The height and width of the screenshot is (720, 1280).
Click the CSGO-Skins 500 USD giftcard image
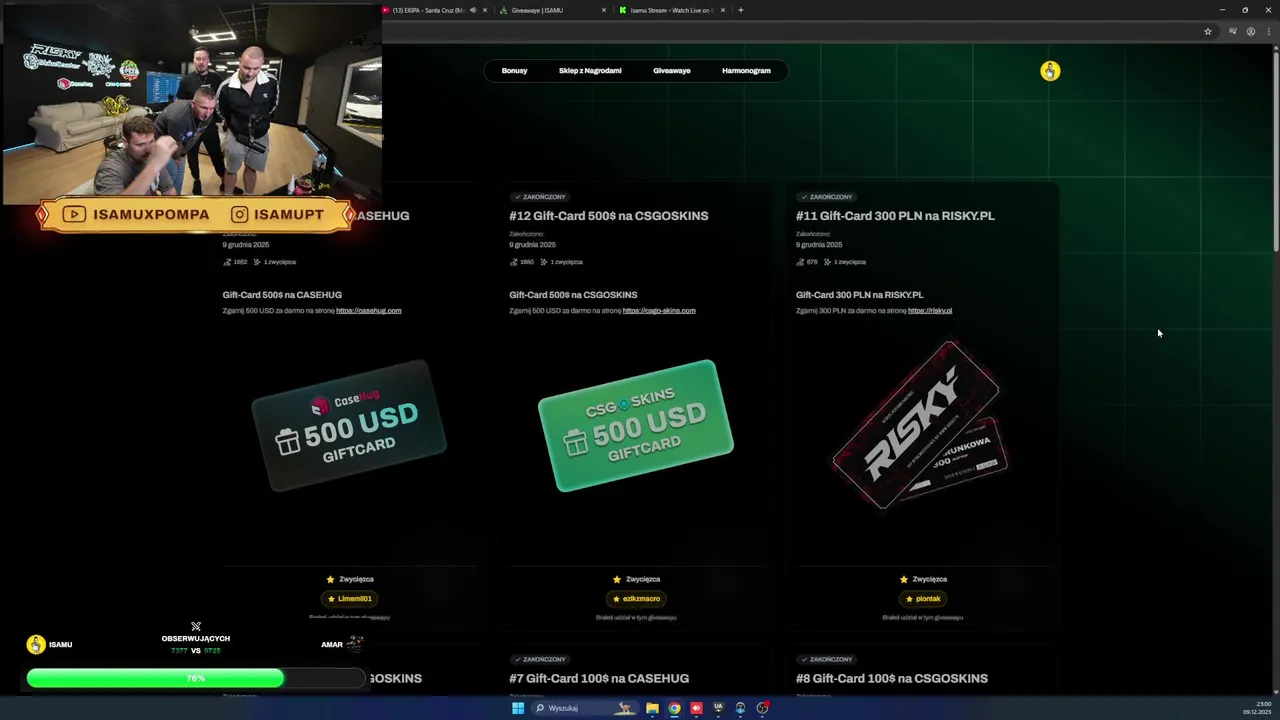pos(636,426)
